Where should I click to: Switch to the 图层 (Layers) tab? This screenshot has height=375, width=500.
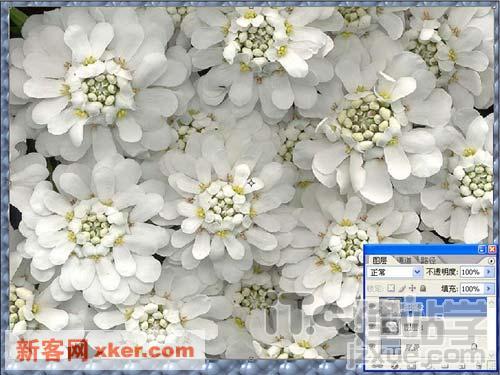point(380,260)
